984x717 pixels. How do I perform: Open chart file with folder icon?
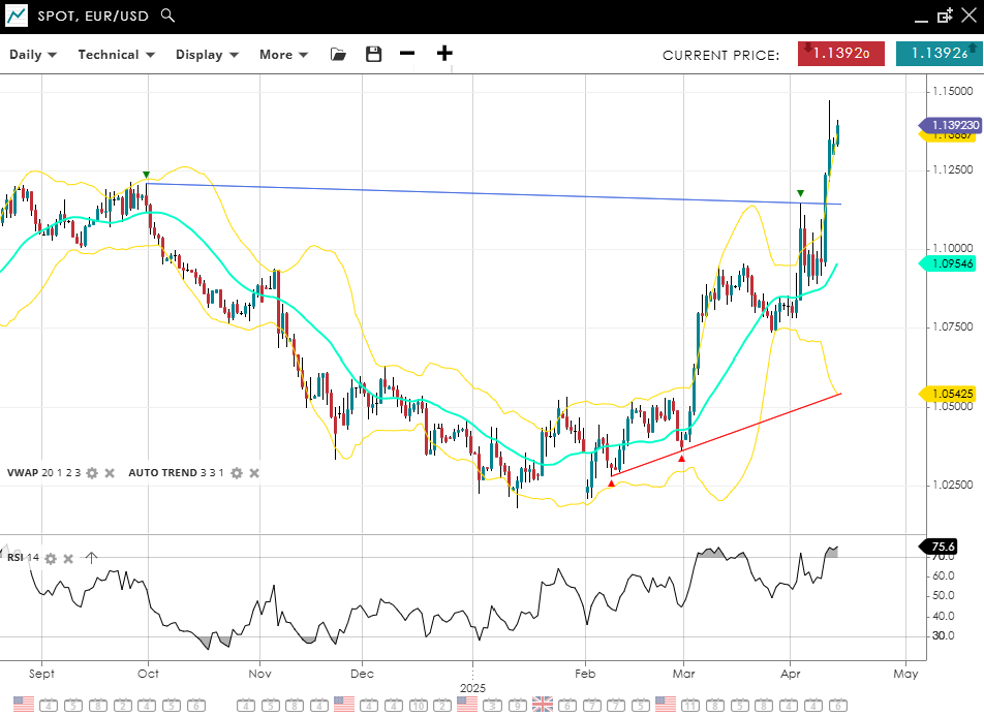[x=338, y=54]
